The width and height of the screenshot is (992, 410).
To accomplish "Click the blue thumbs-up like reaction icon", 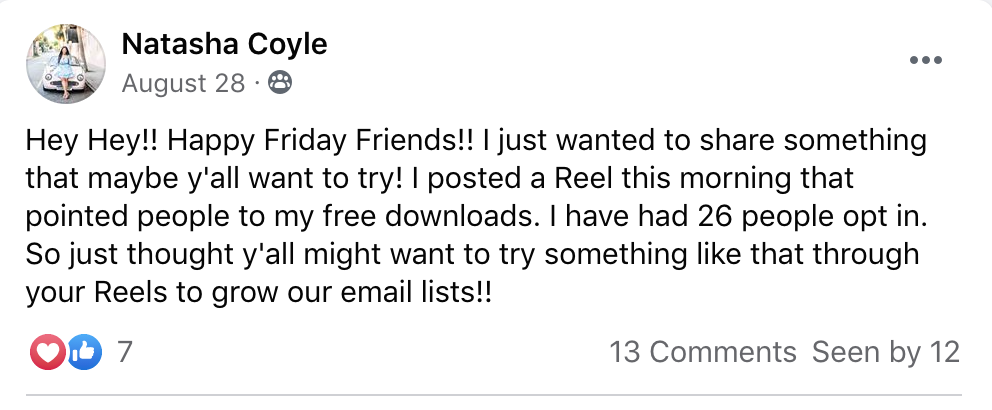I will (x=84, y=352).
